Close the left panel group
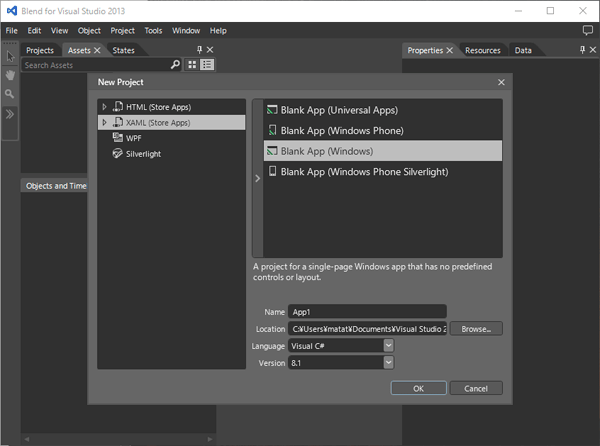 (210, 50)
